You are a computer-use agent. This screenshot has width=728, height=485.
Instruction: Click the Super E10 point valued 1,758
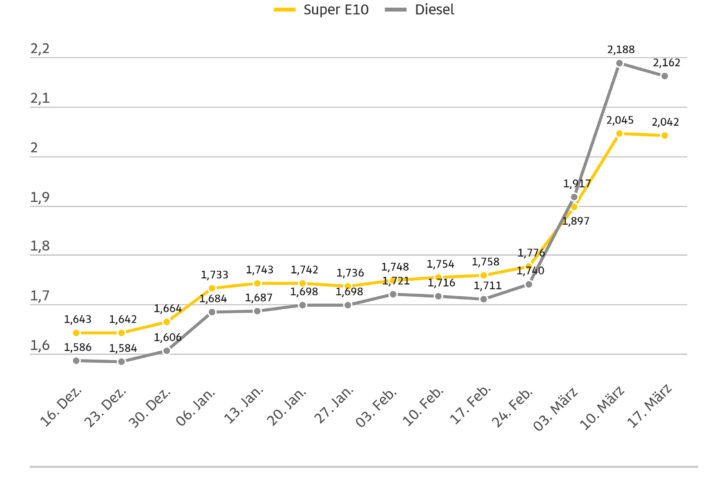(483, 275)
